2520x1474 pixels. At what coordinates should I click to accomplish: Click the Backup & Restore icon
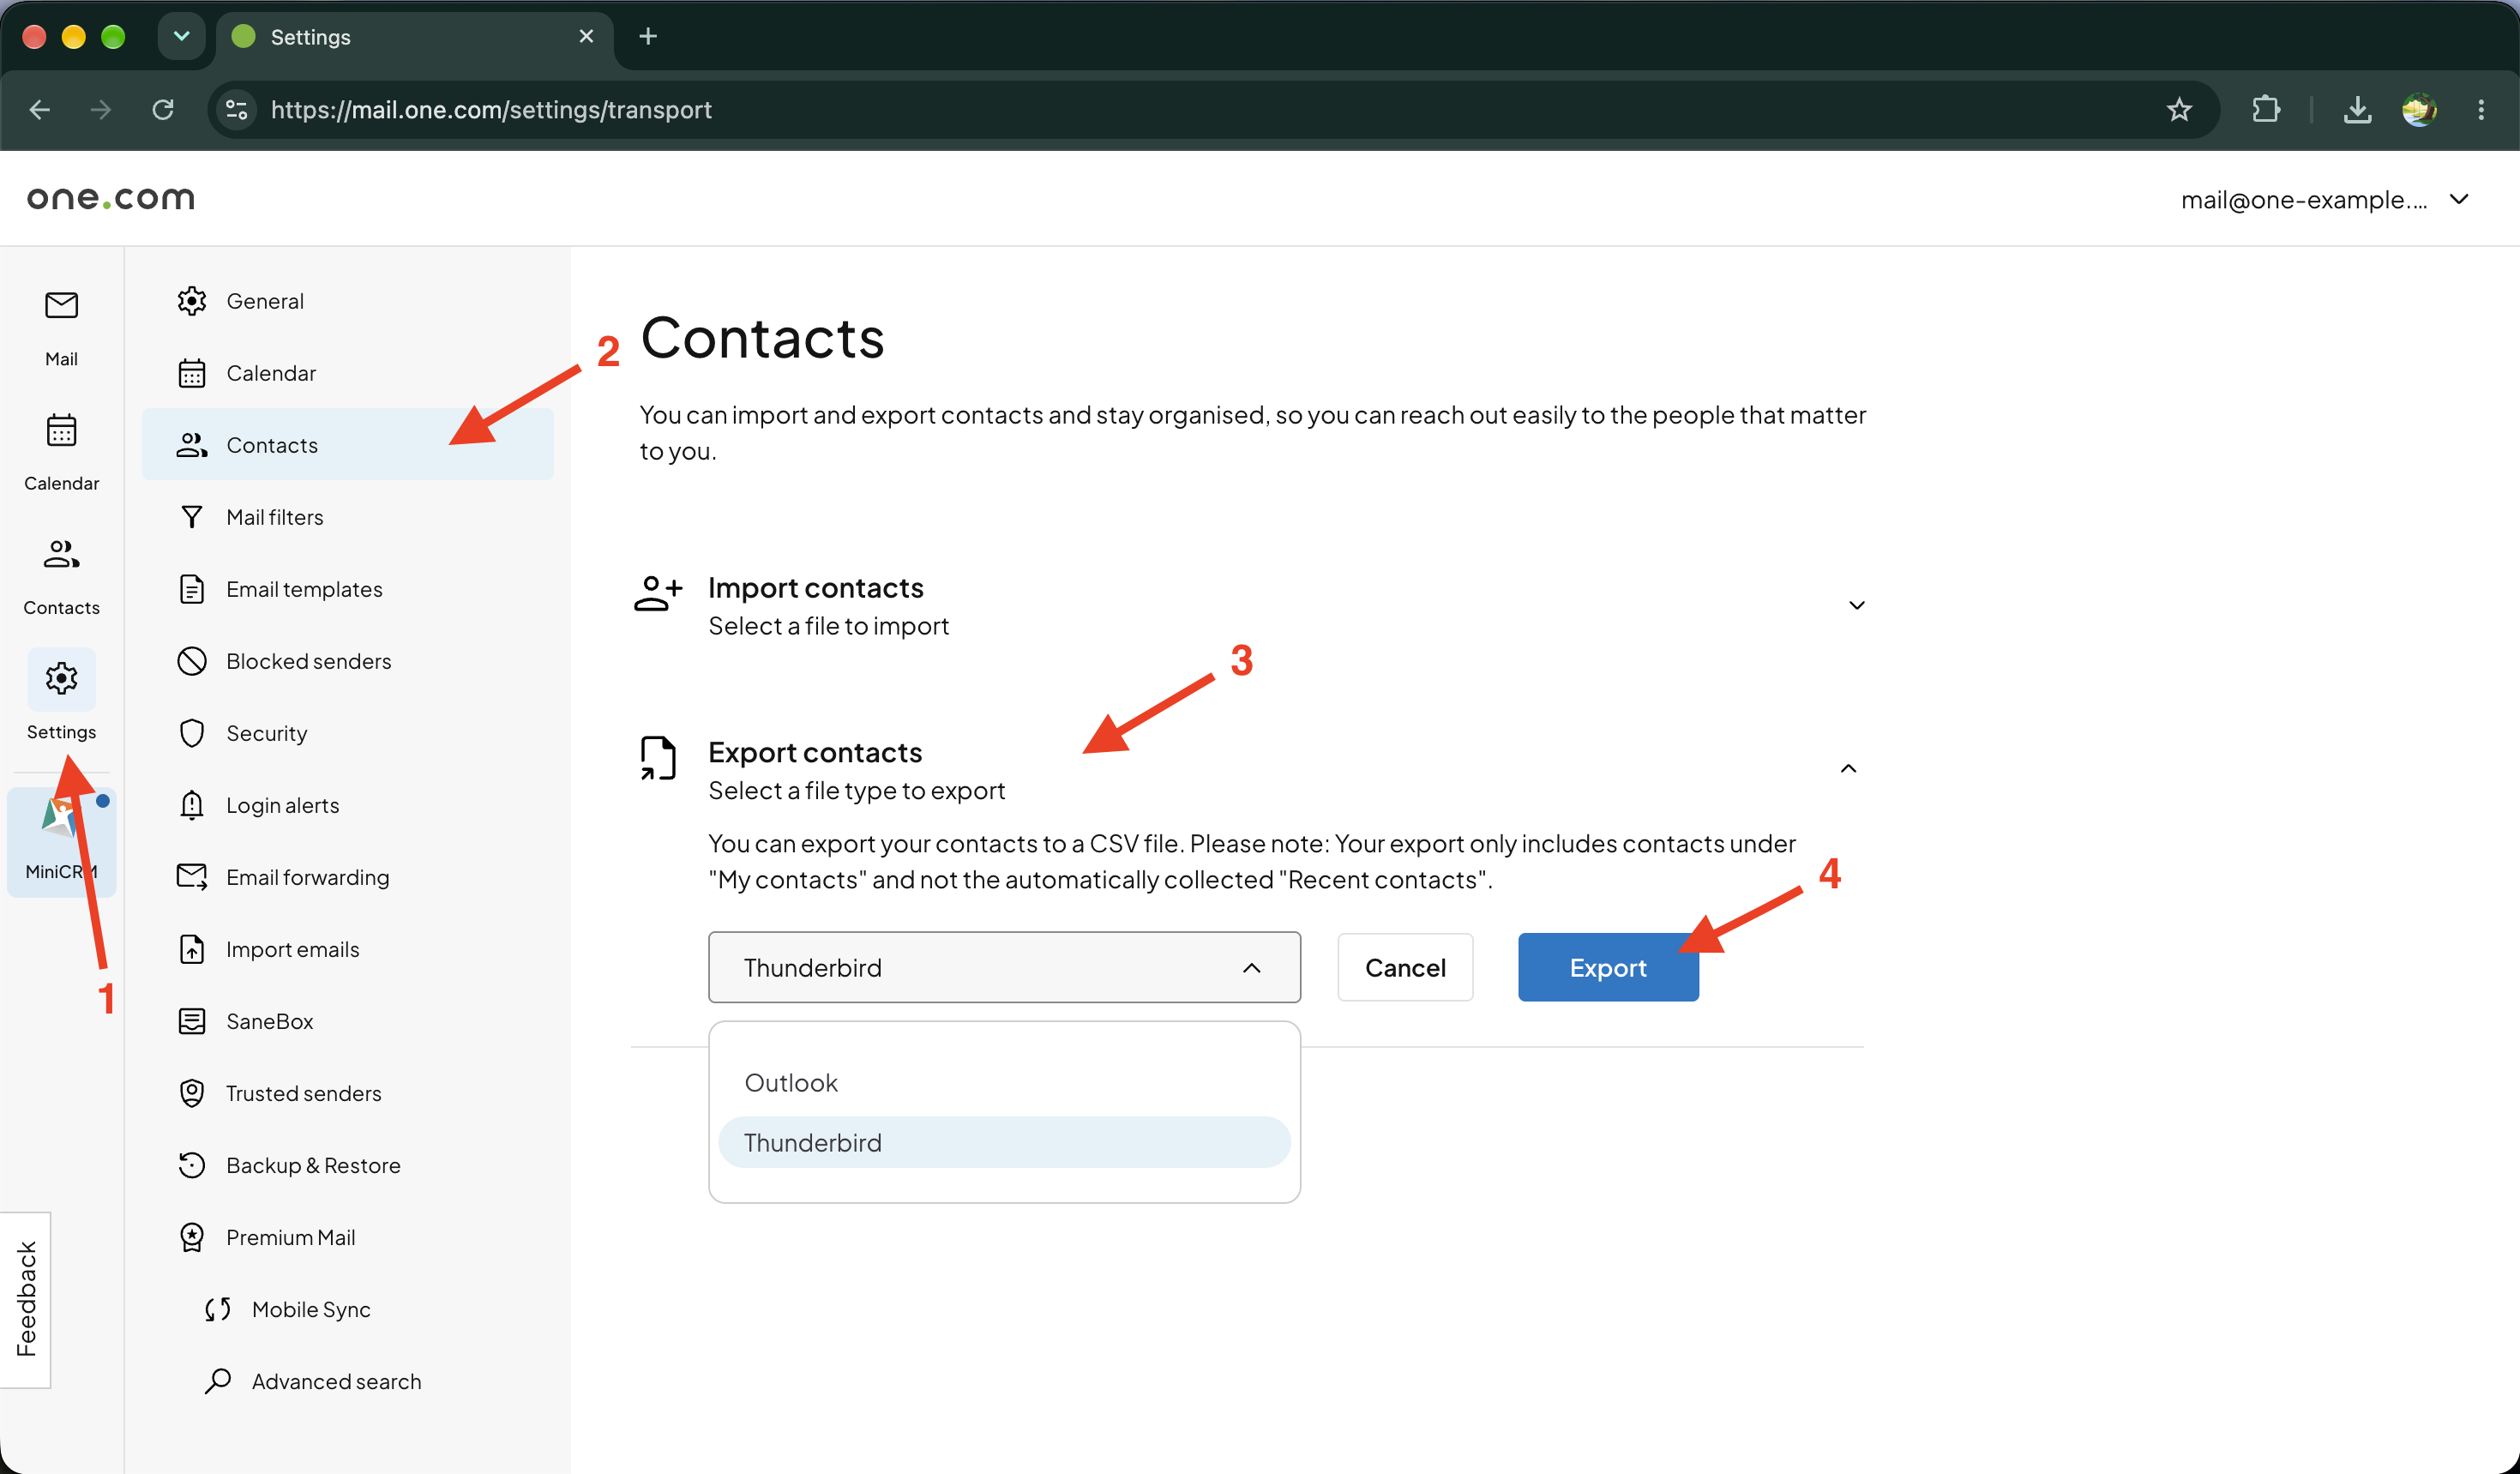point(191,1165)
